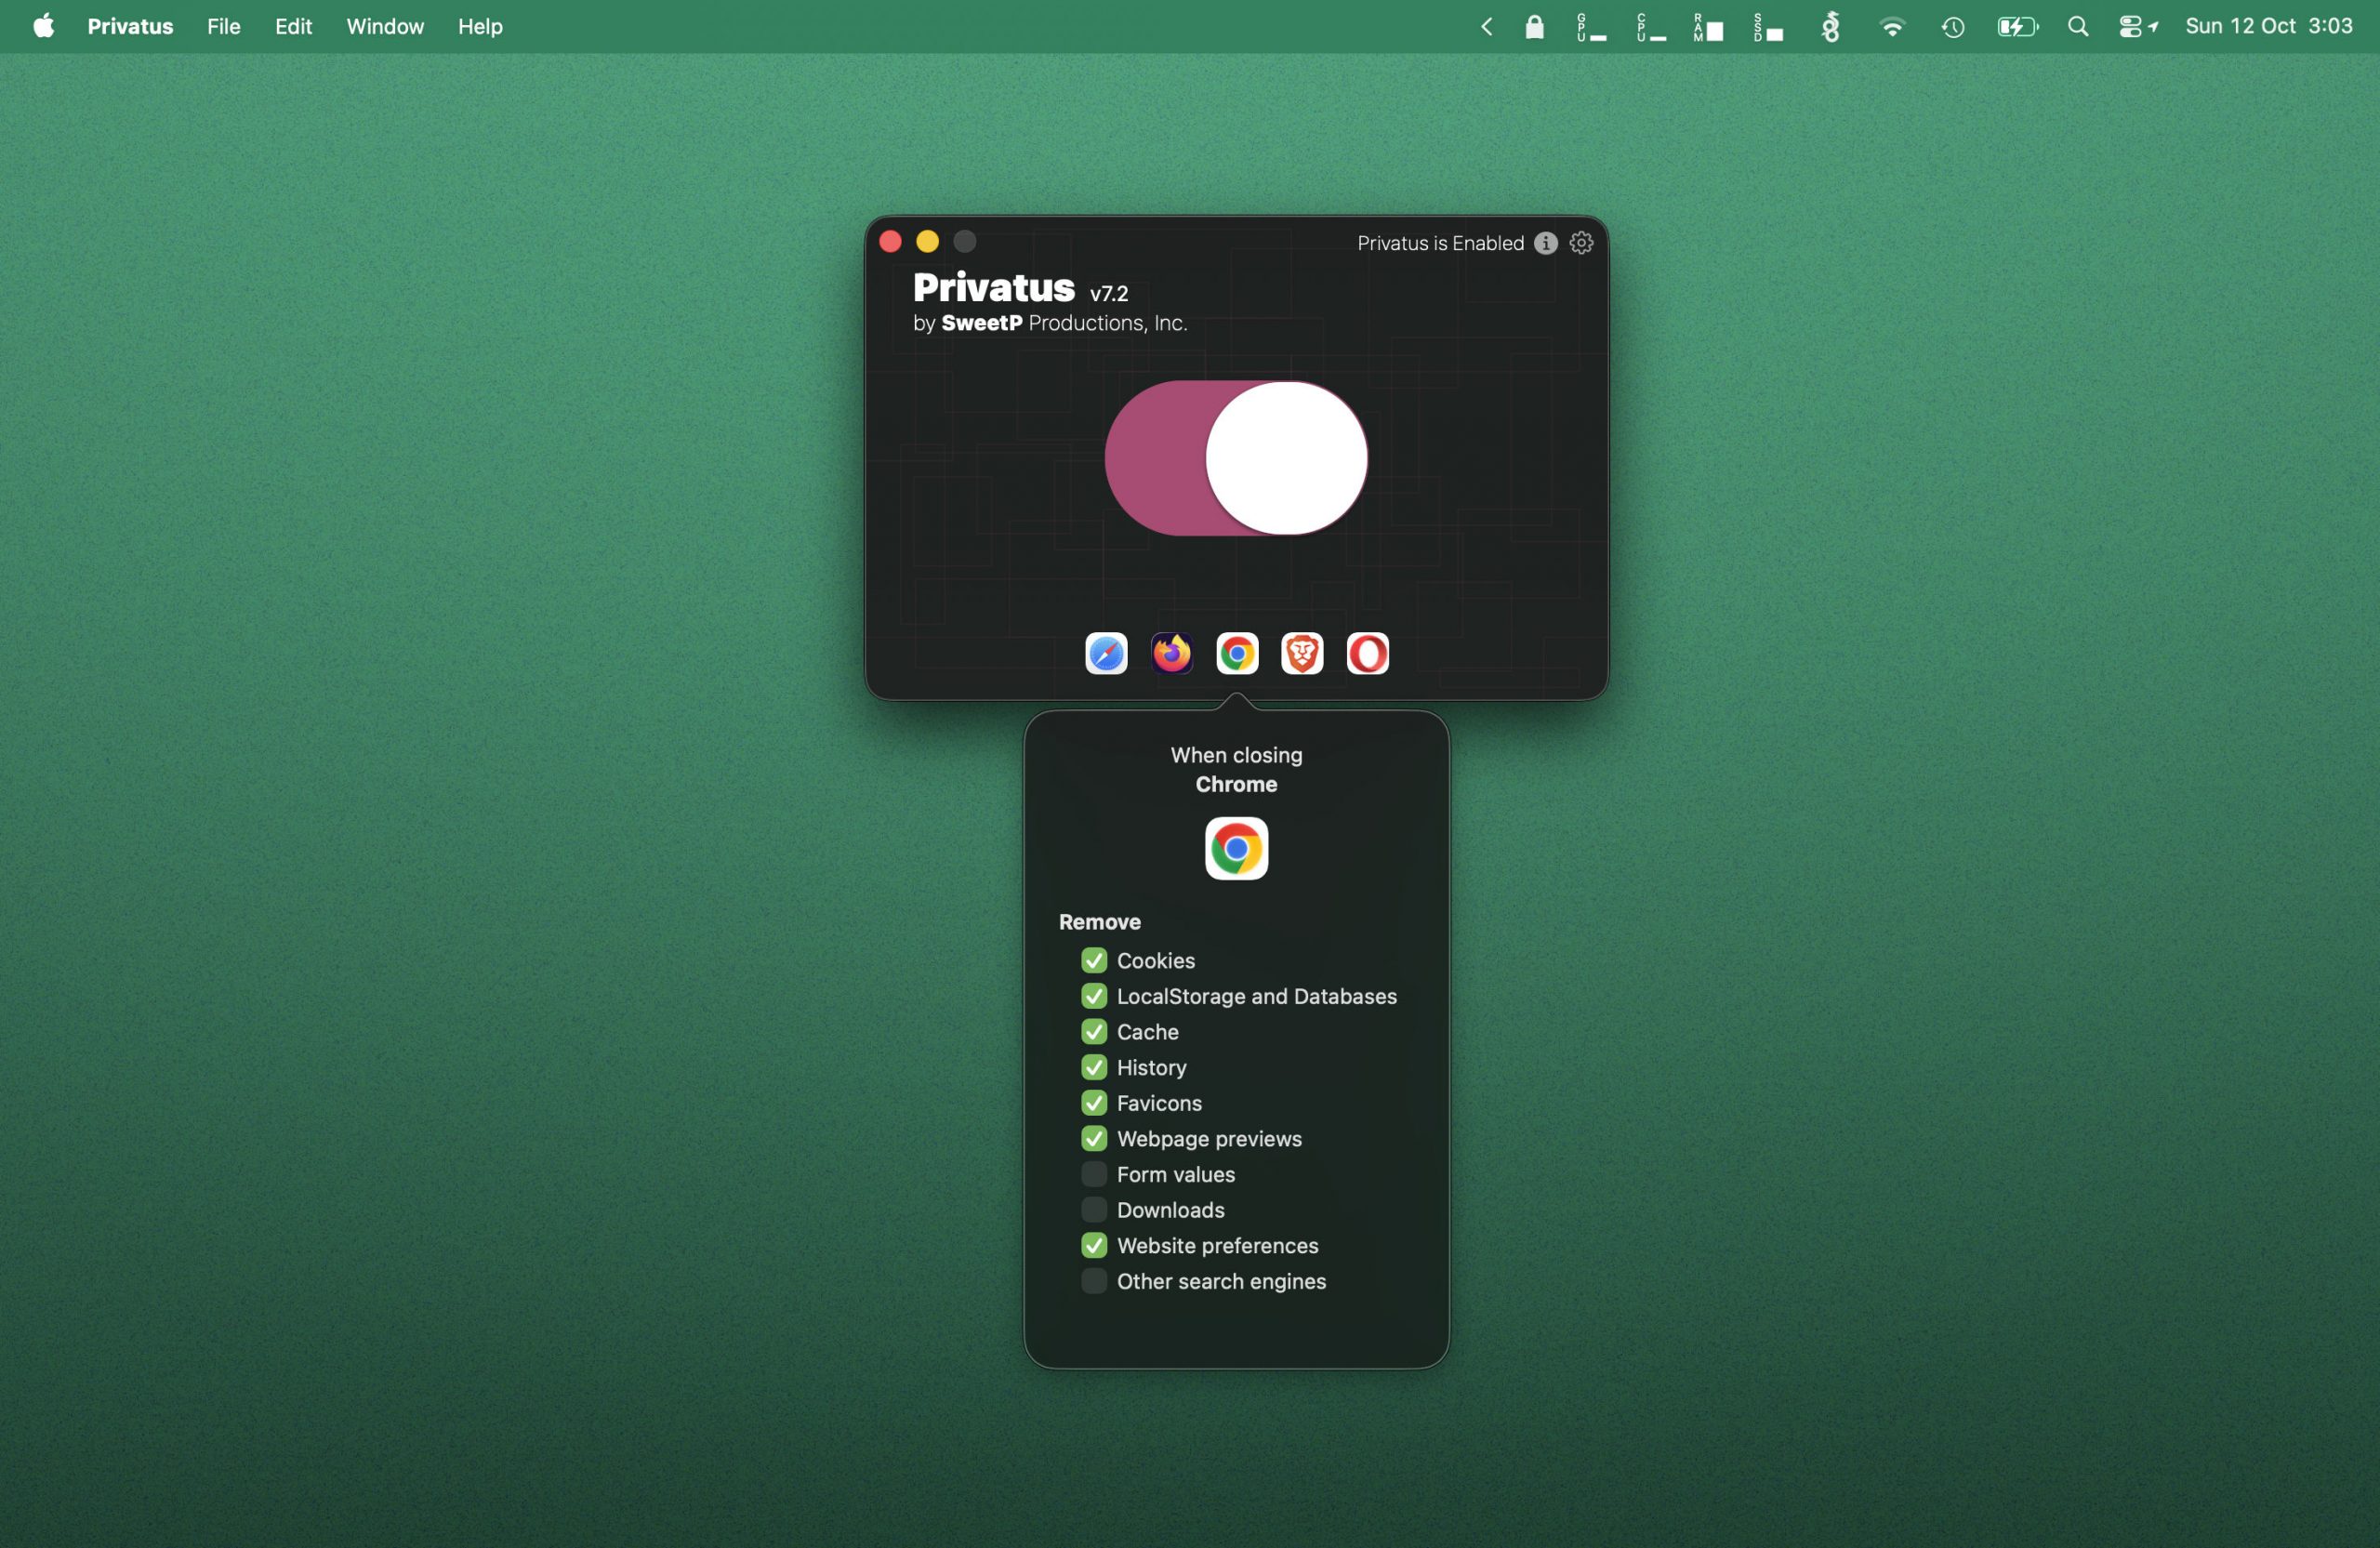2380x1548 pixels.
Task: Open Brave browser settings icon
Action: click(x=1302, y=654)
